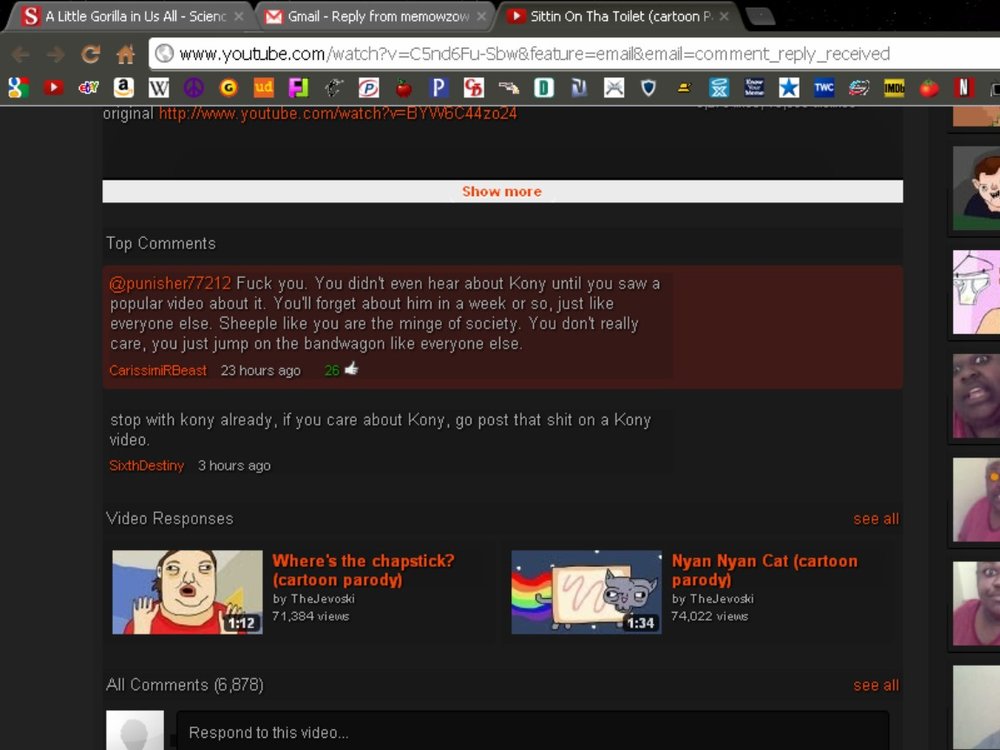This screenshot has width=1000, height=750.
Task: Open the red apple bookmark
Action: (x=403, y=87)
